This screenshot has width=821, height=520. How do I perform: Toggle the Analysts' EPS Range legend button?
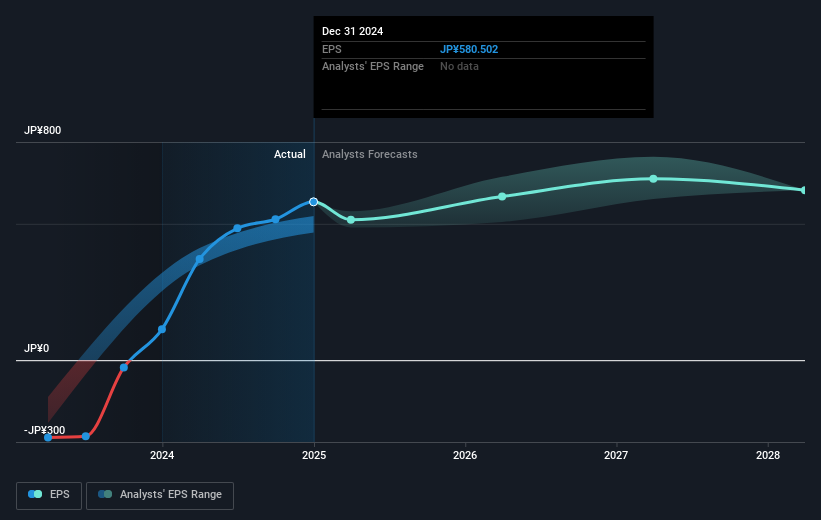[160, 495]
